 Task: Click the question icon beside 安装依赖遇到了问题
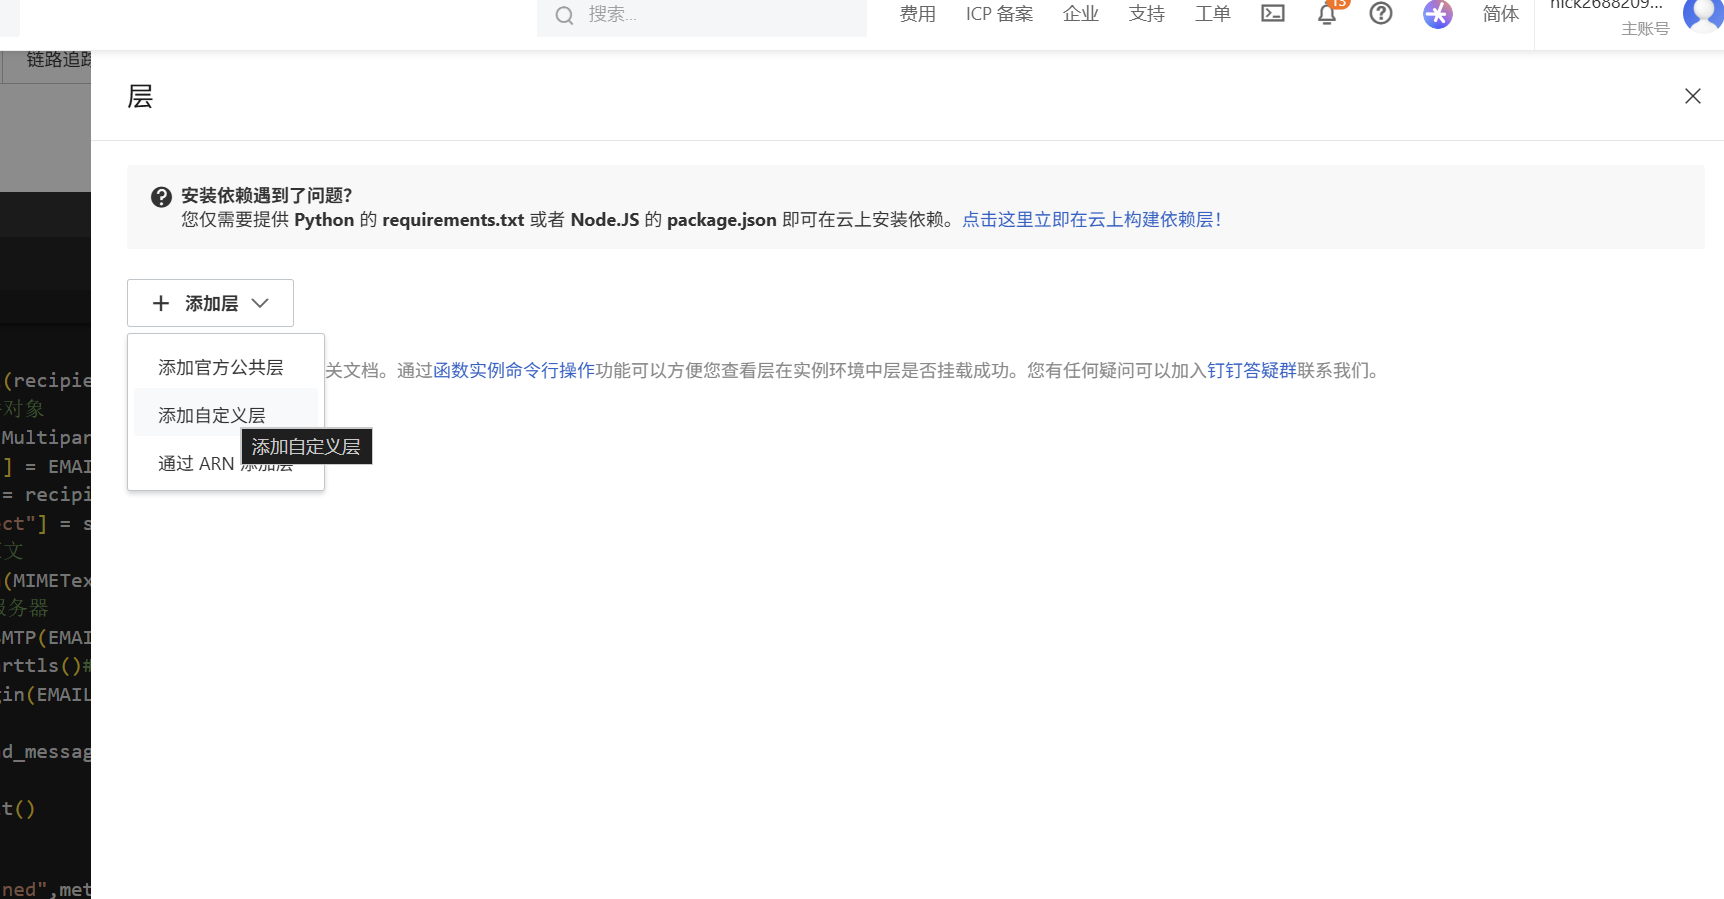[x=161, y=197]
